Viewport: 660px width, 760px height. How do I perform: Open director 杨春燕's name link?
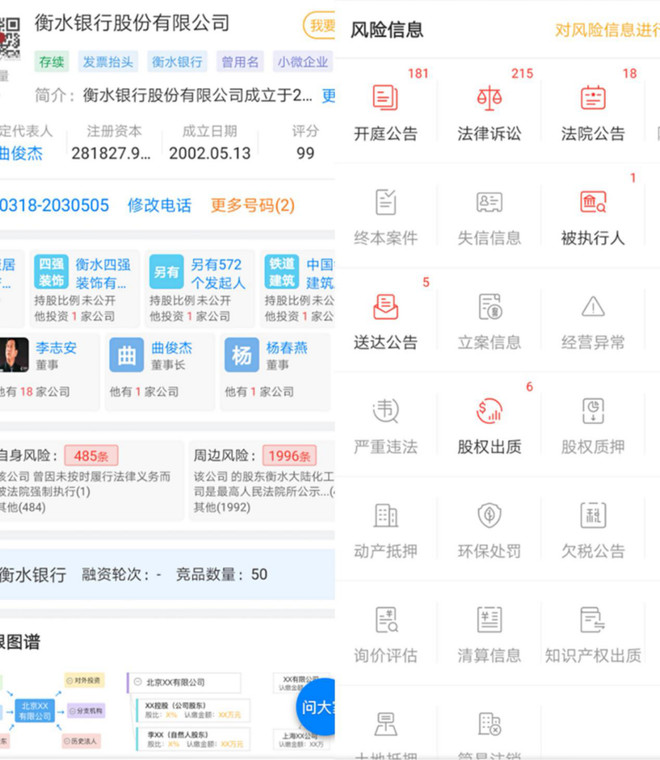click(x=287, y=347)
